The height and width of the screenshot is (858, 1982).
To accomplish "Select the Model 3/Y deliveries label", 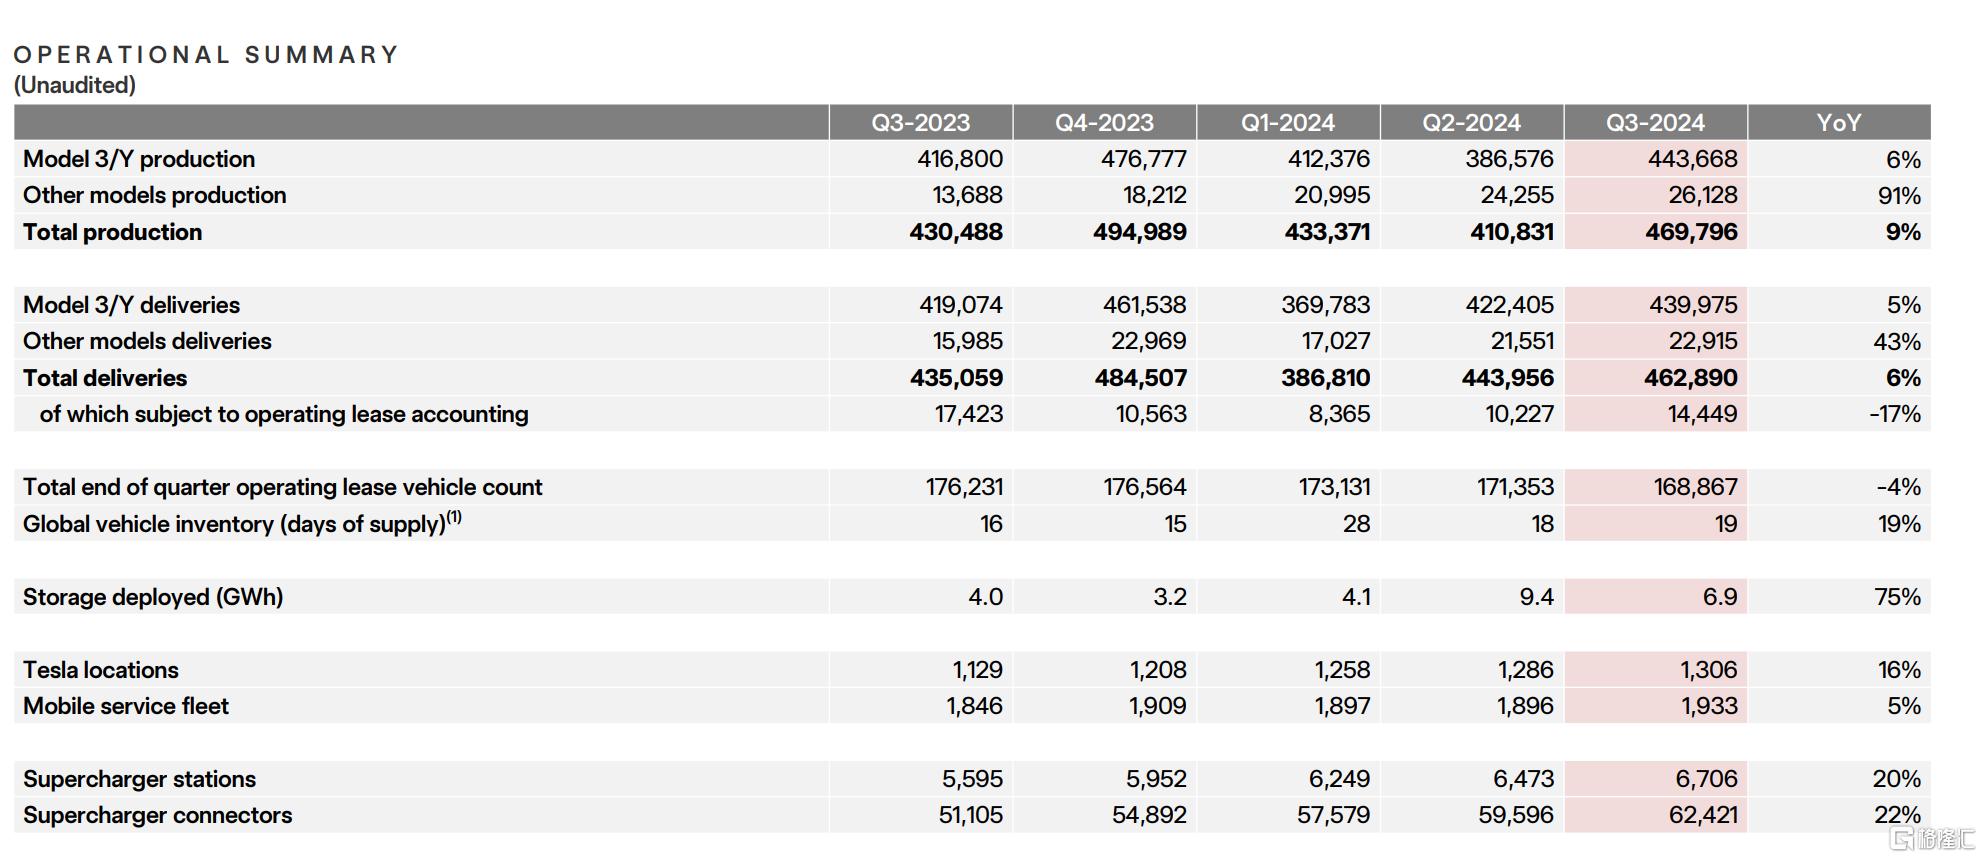I will tap(131, 305).
